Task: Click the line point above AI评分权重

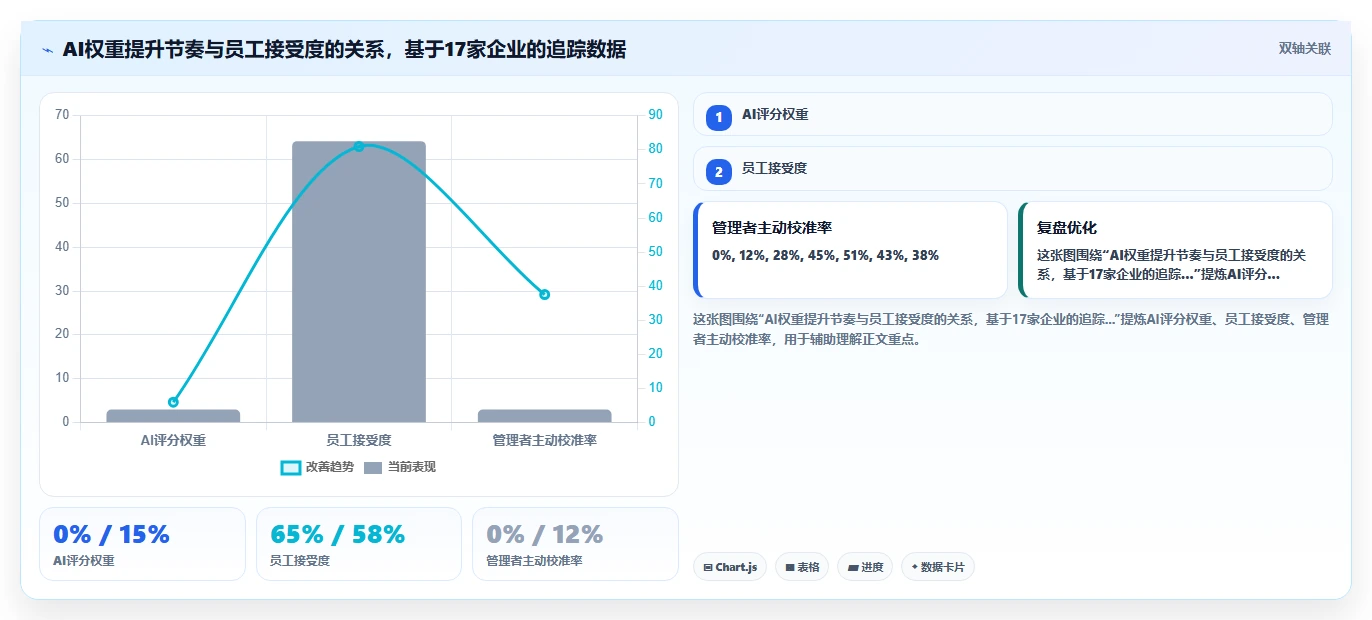Action: (x=173, y=402)
